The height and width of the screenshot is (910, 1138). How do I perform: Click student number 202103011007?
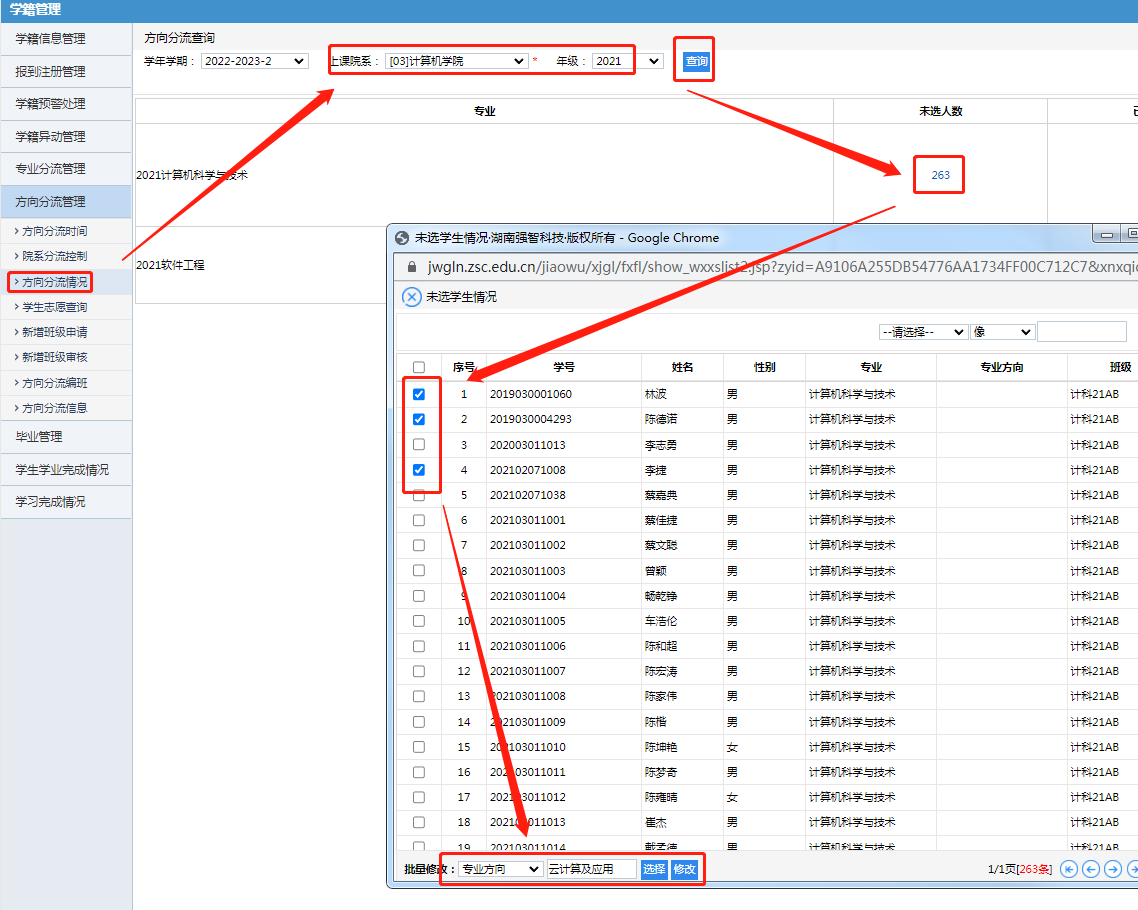click(528, 671)
